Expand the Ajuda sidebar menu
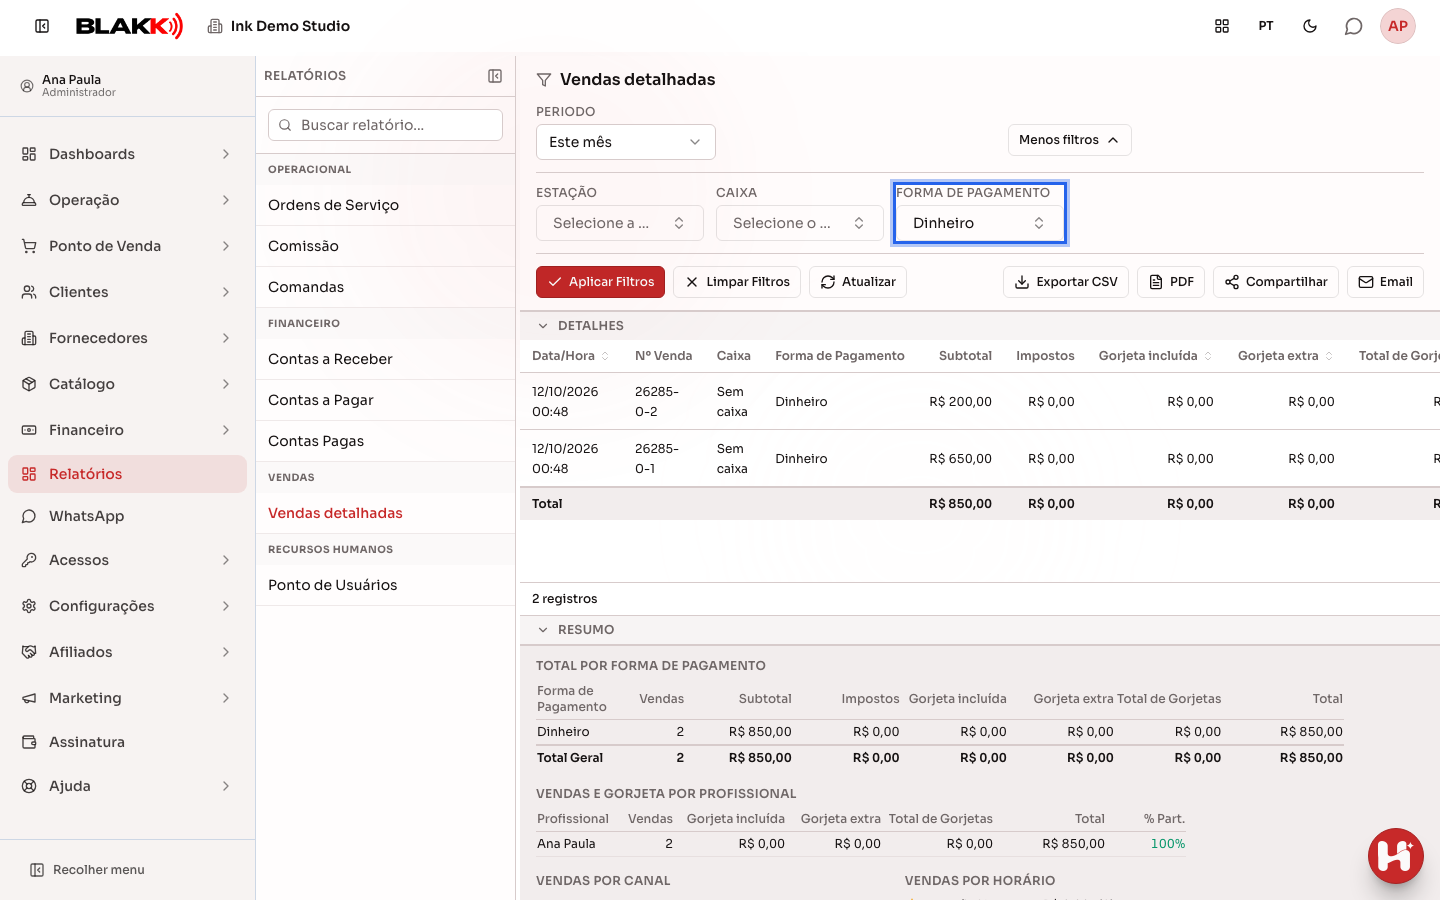 [x=127, y=786]
